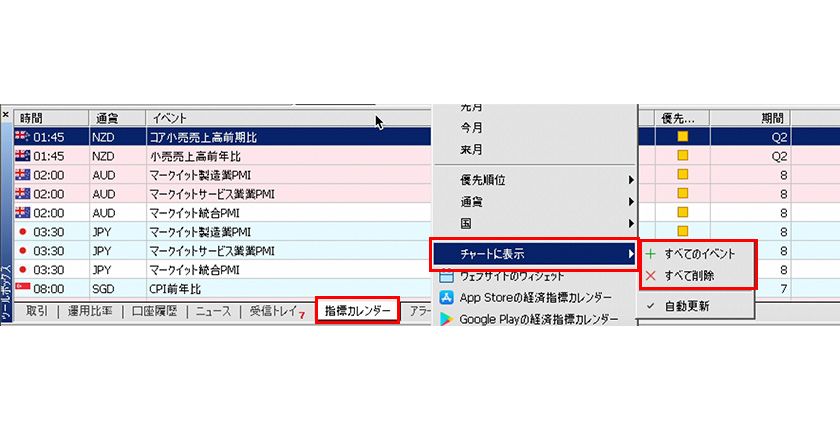The height and width of the screenshot is (436, 840).
Task: Click Japan flag in JPY マークイット統合PMI row
Action: 22,269
